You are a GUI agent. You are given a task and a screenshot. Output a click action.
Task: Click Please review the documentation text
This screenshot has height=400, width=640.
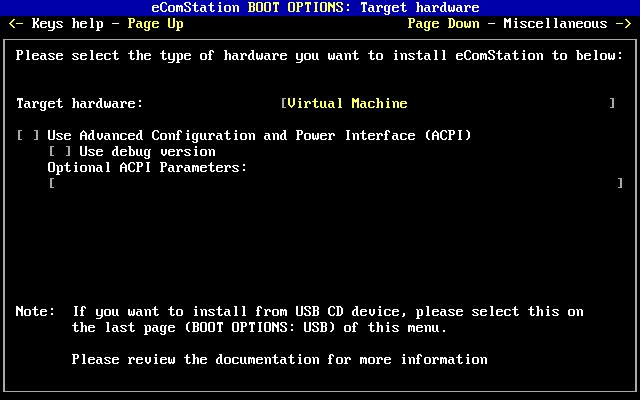click(x=280, y=359)
